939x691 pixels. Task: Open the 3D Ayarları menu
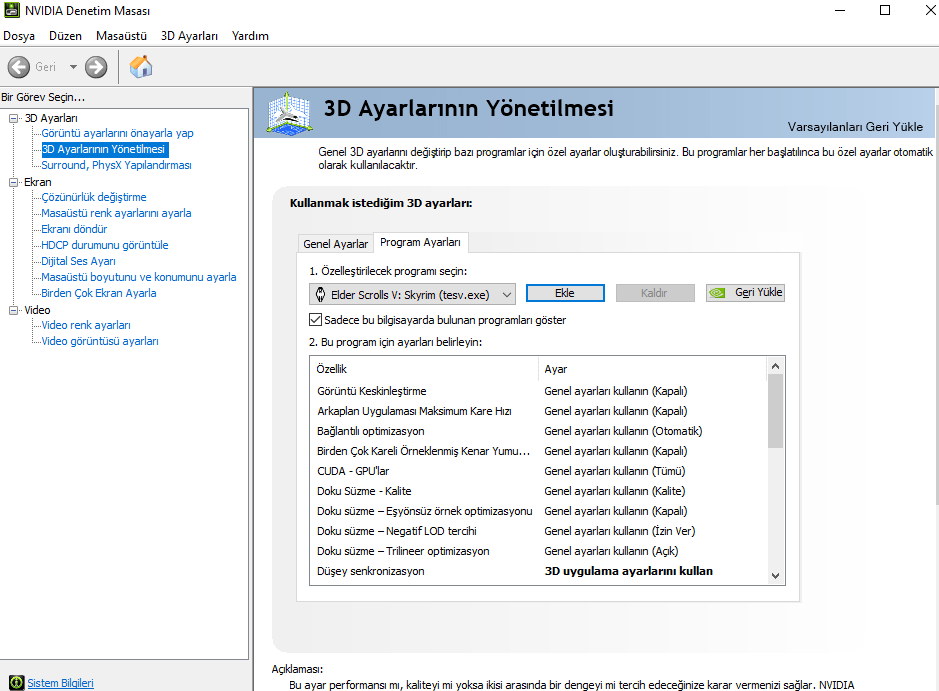tap(189, 36)
